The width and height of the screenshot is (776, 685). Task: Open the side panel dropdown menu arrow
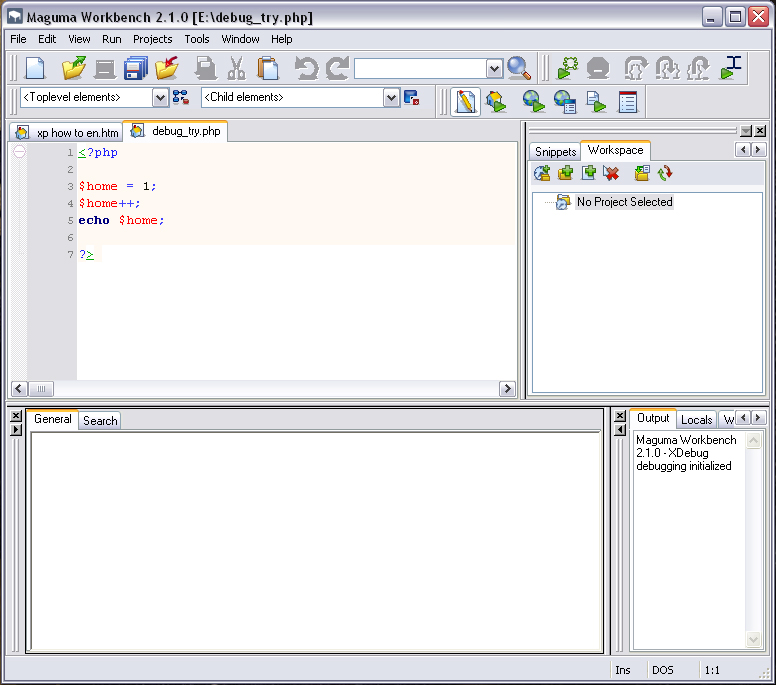746,131
